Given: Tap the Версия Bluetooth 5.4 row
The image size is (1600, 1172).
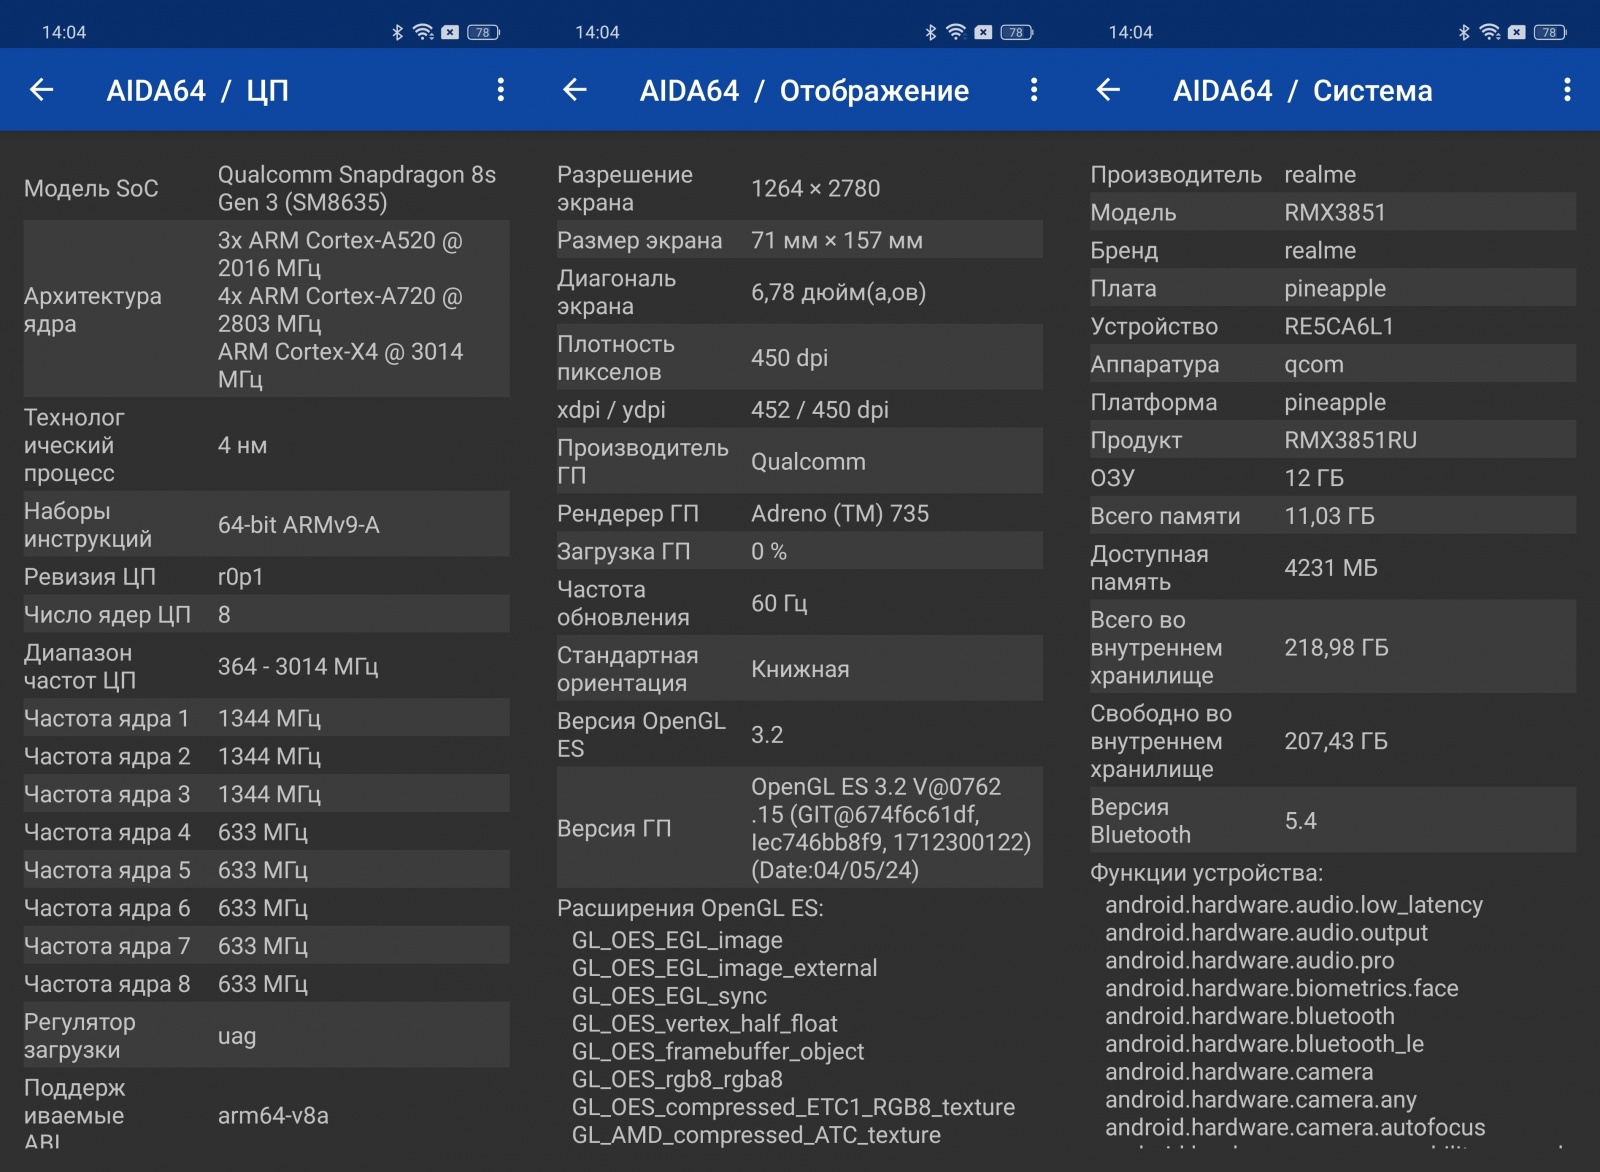Looking at the screenshot, I should 1332,821.
